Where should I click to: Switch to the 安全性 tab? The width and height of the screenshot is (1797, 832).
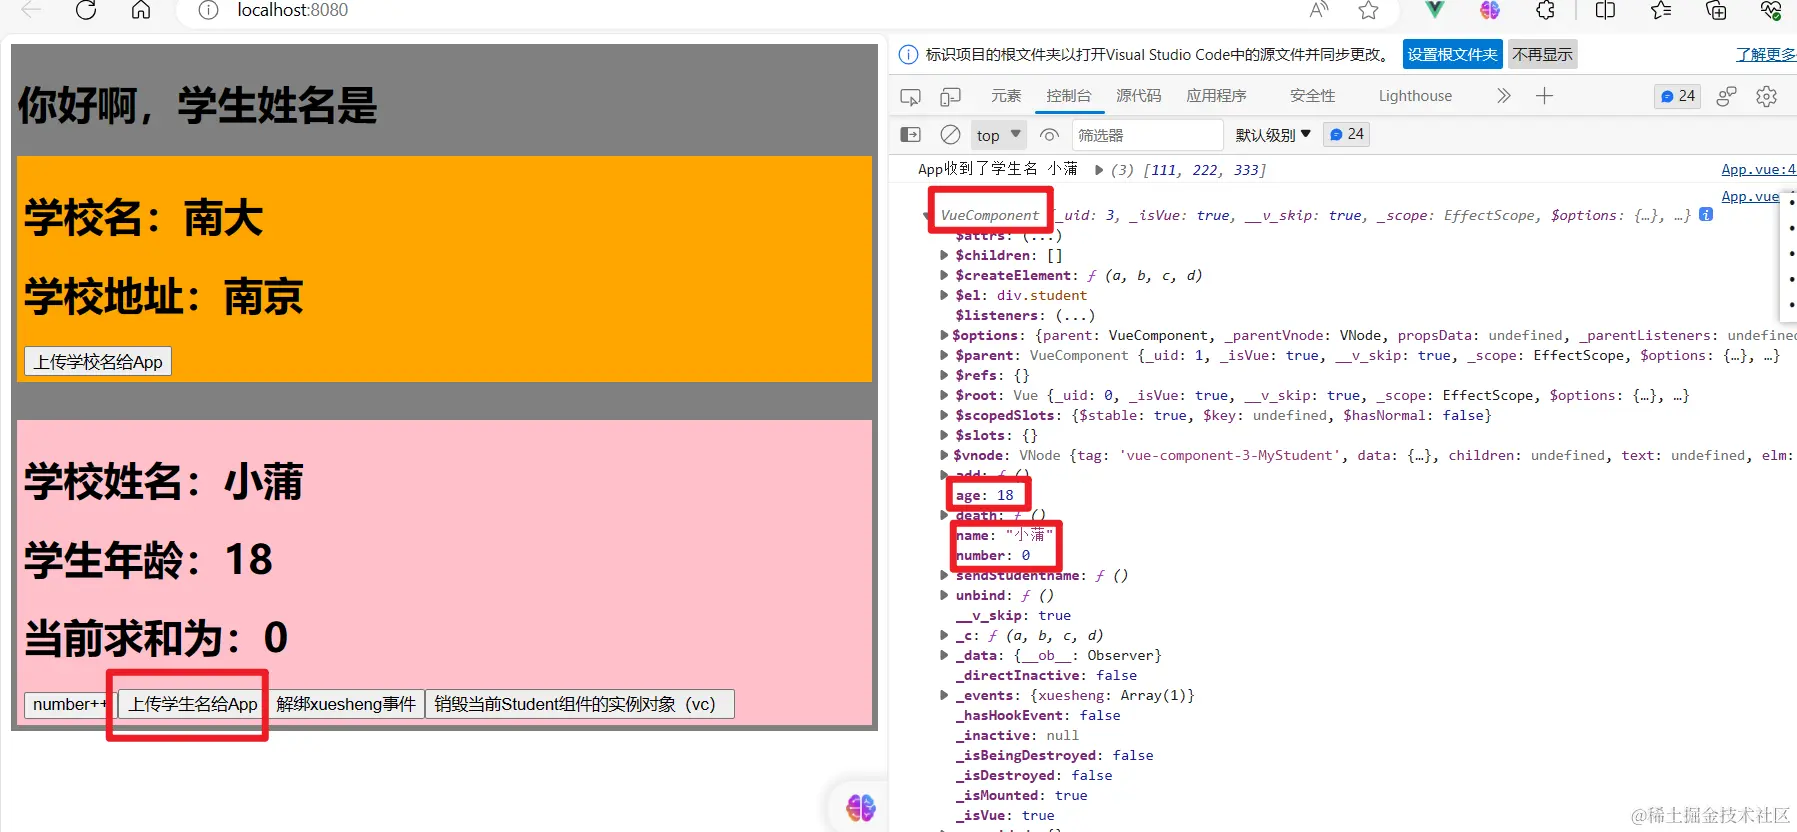point(1312,96)
